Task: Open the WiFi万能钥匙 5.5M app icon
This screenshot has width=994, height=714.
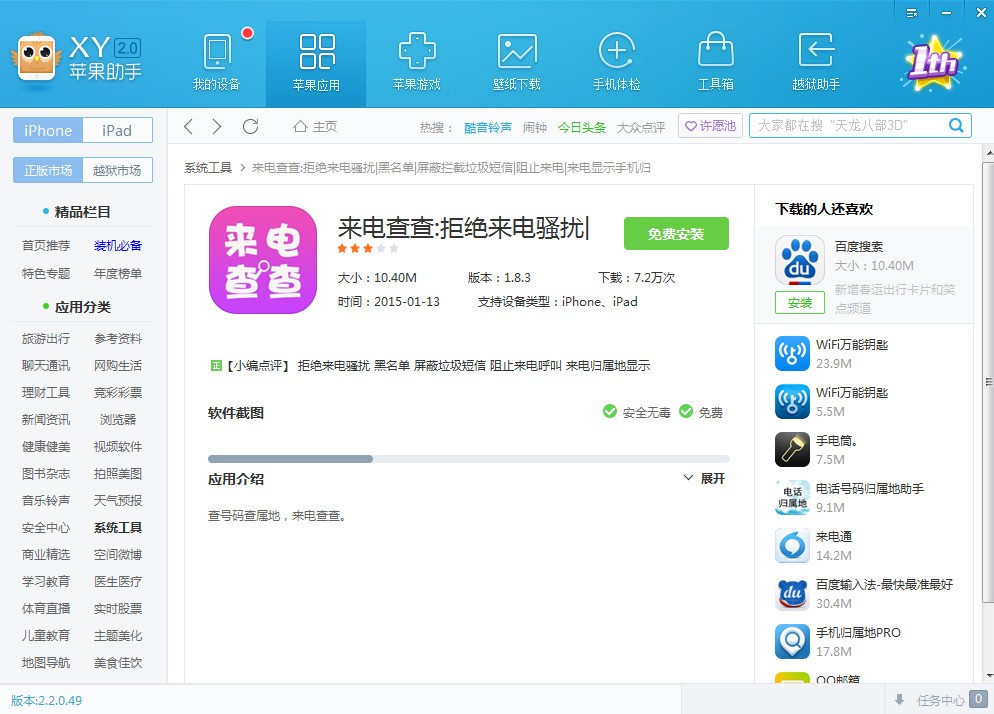Action: [792, 401]
